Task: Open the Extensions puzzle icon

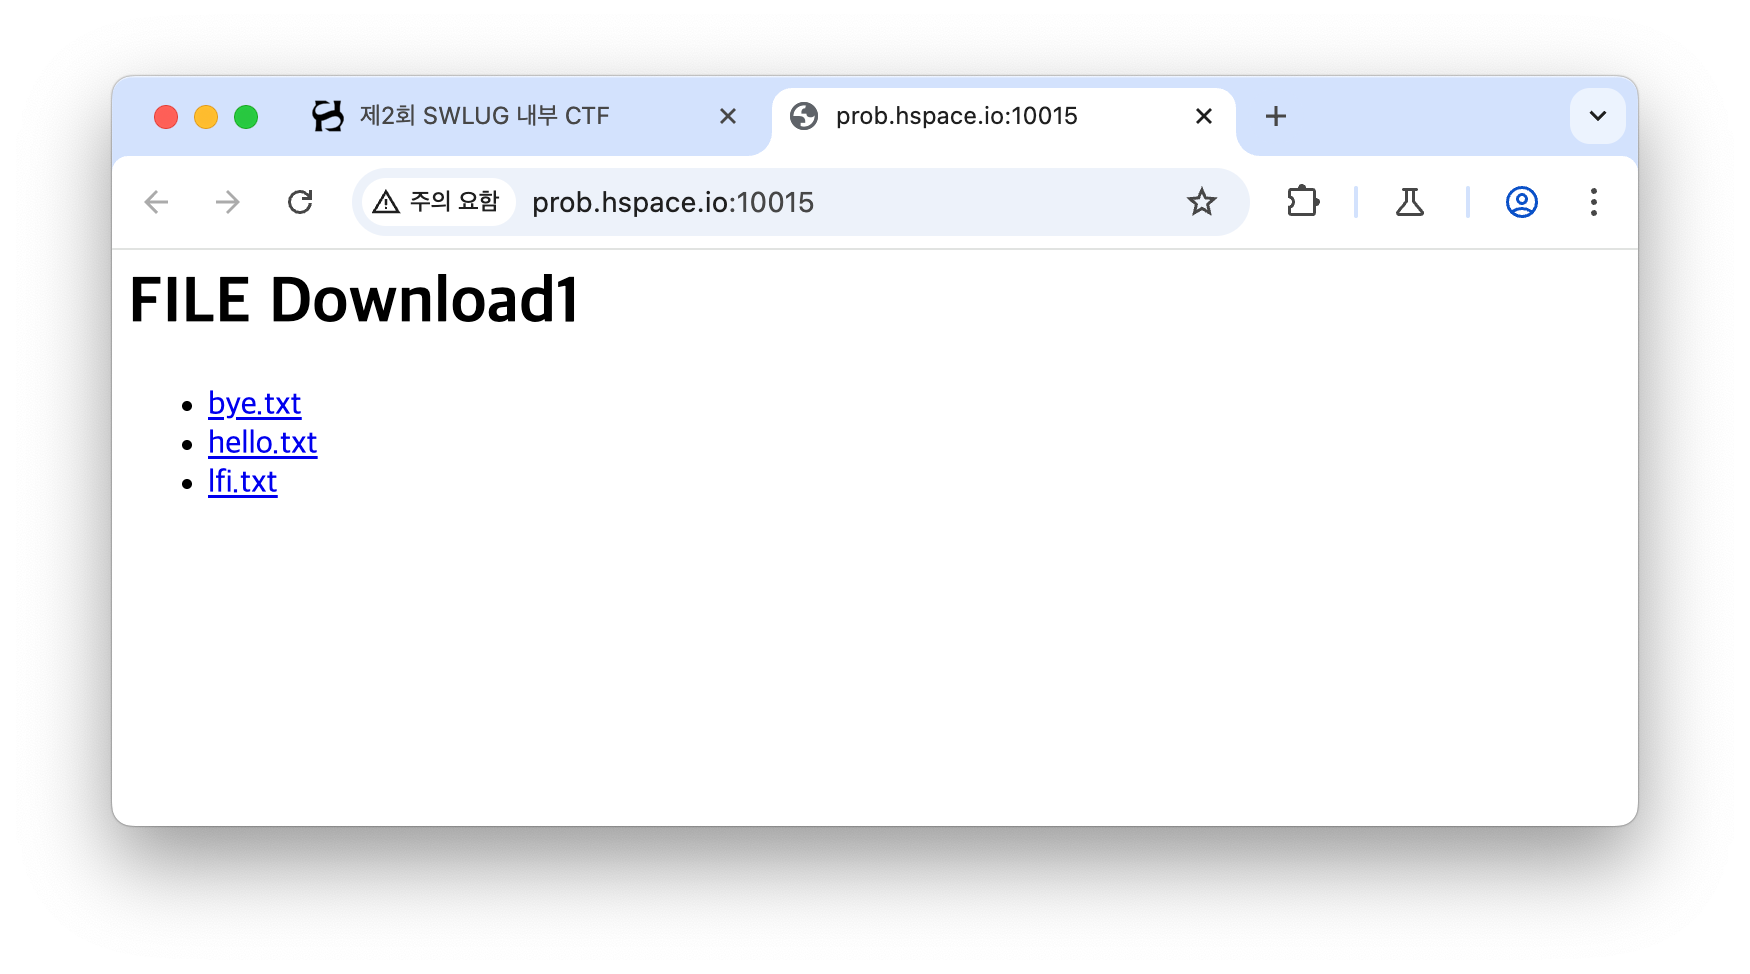Action: click(1302, 202)
